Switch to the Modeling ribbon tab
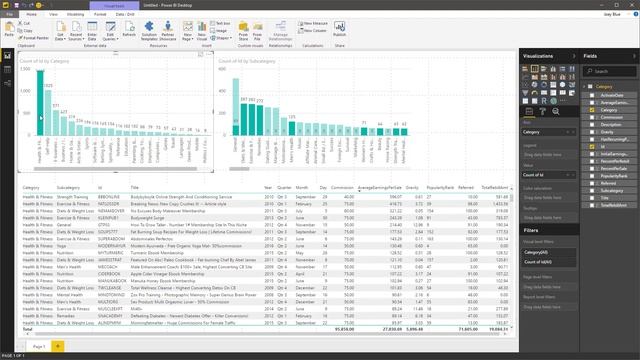The width and height of the screenshot is (640, 360). click(x=76, y=14)
